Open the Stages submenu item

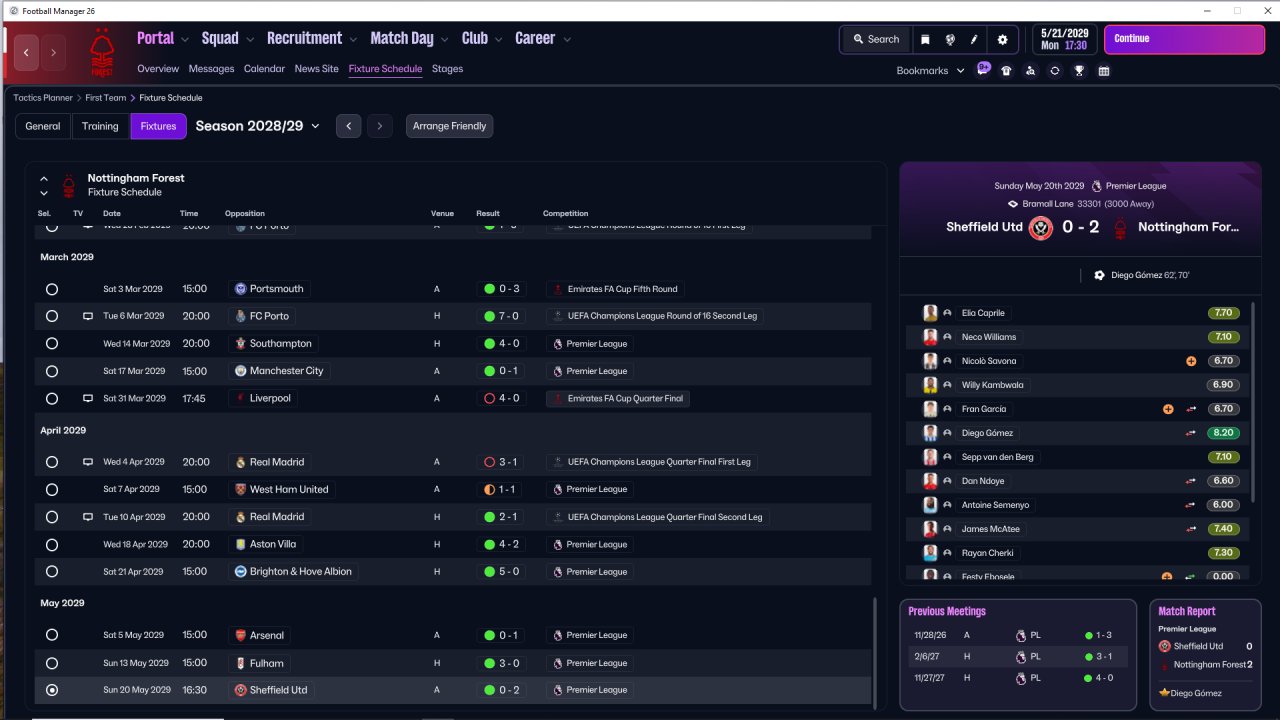[x=447, y=69]
